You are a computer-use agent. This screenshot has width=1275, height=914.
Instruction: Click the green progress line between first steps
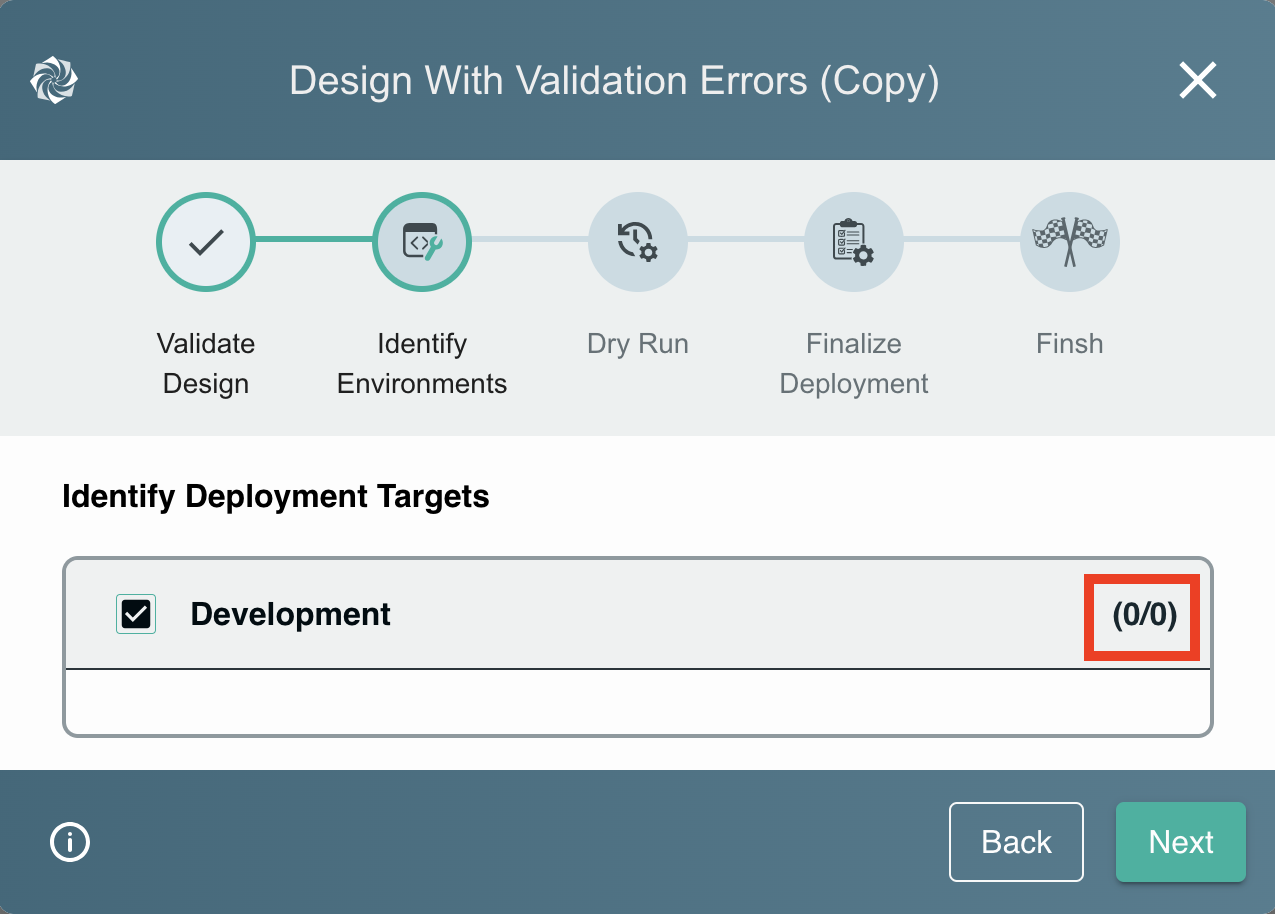coord(314,240)
